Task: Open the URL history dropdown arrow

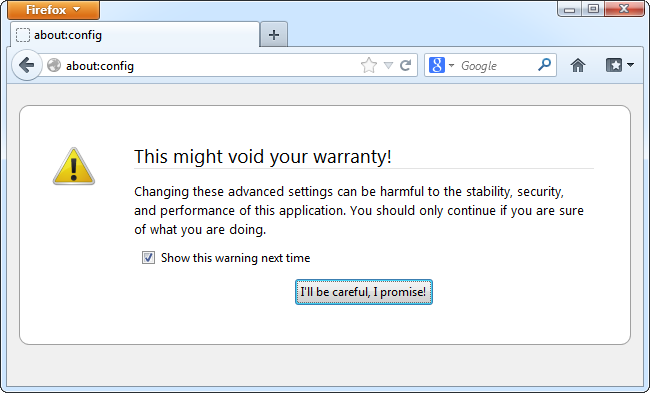Action: 388,65
